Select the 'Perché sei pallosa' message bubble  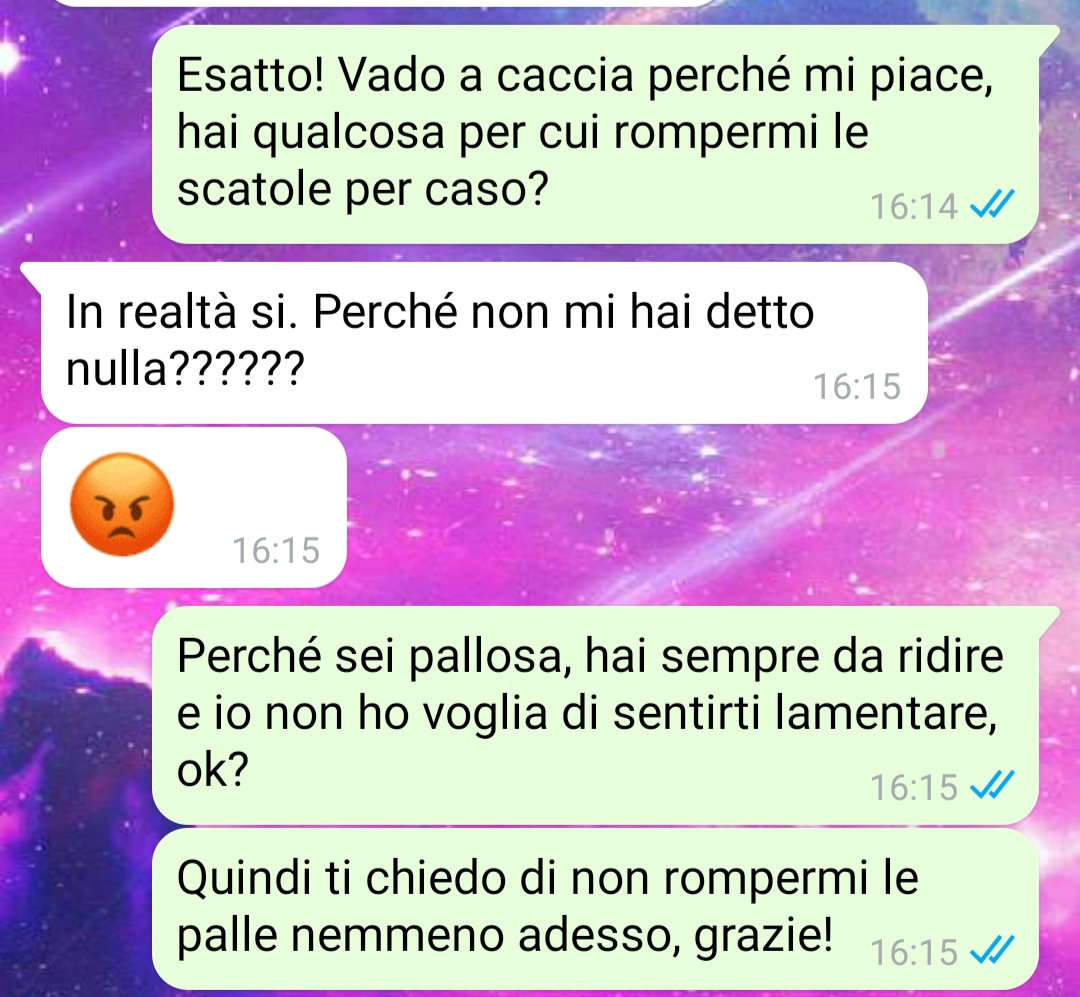[605, 715]
